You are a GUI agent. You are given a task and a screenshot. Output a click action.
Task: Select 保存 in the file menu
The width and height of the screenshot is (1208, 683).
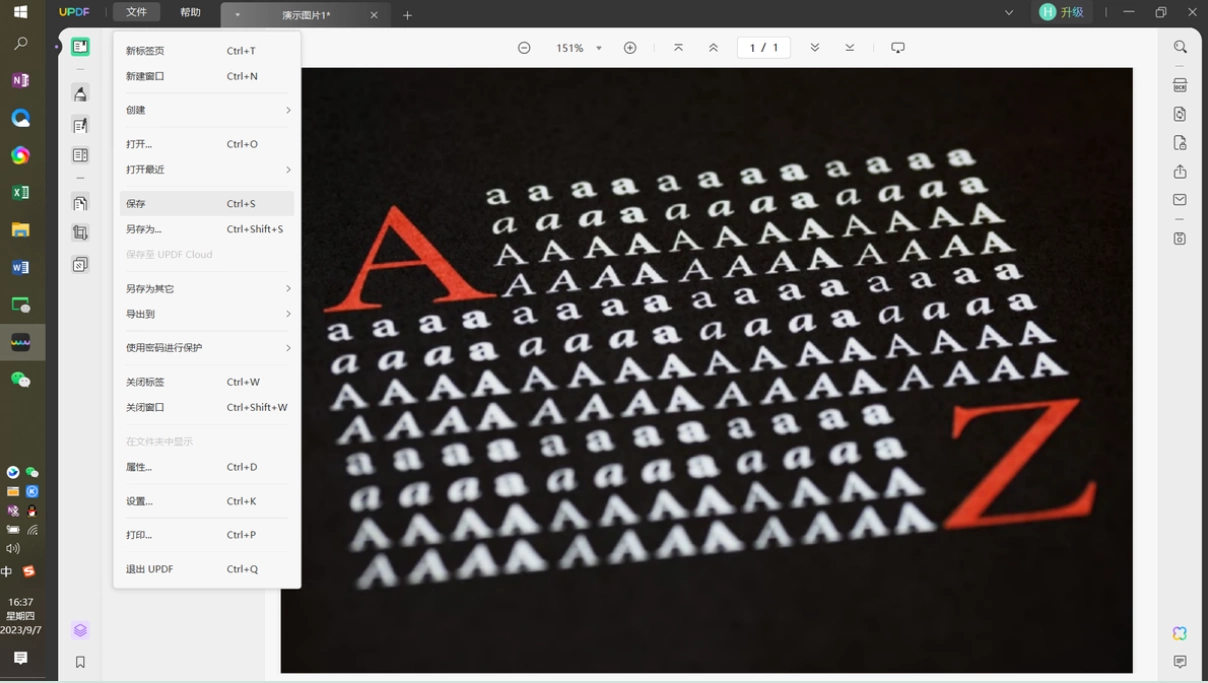(x=207, y=204)
